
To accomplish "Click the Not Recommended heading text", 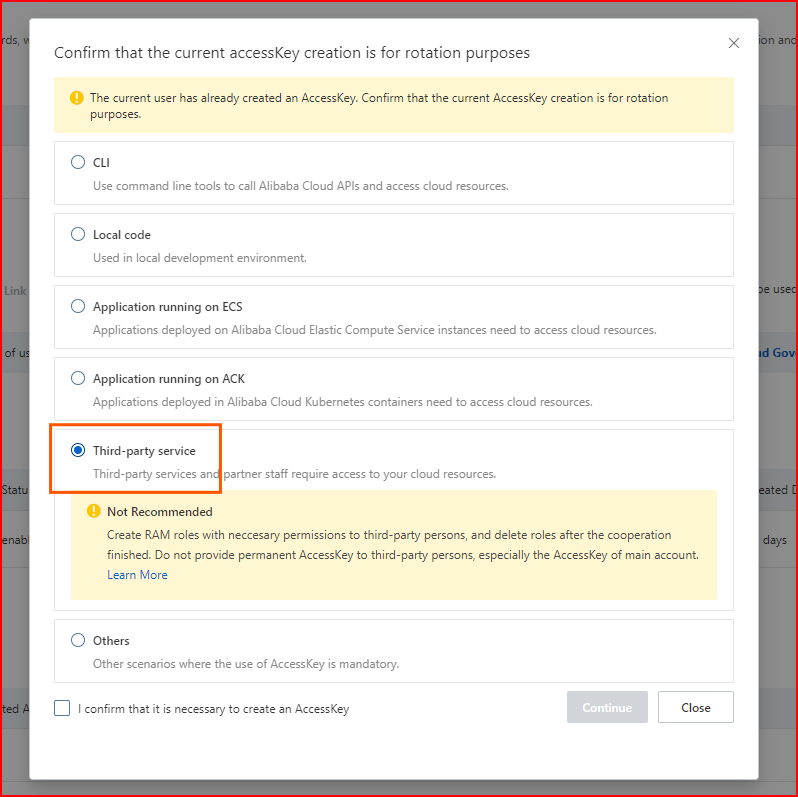I will [x=159, y=512].
